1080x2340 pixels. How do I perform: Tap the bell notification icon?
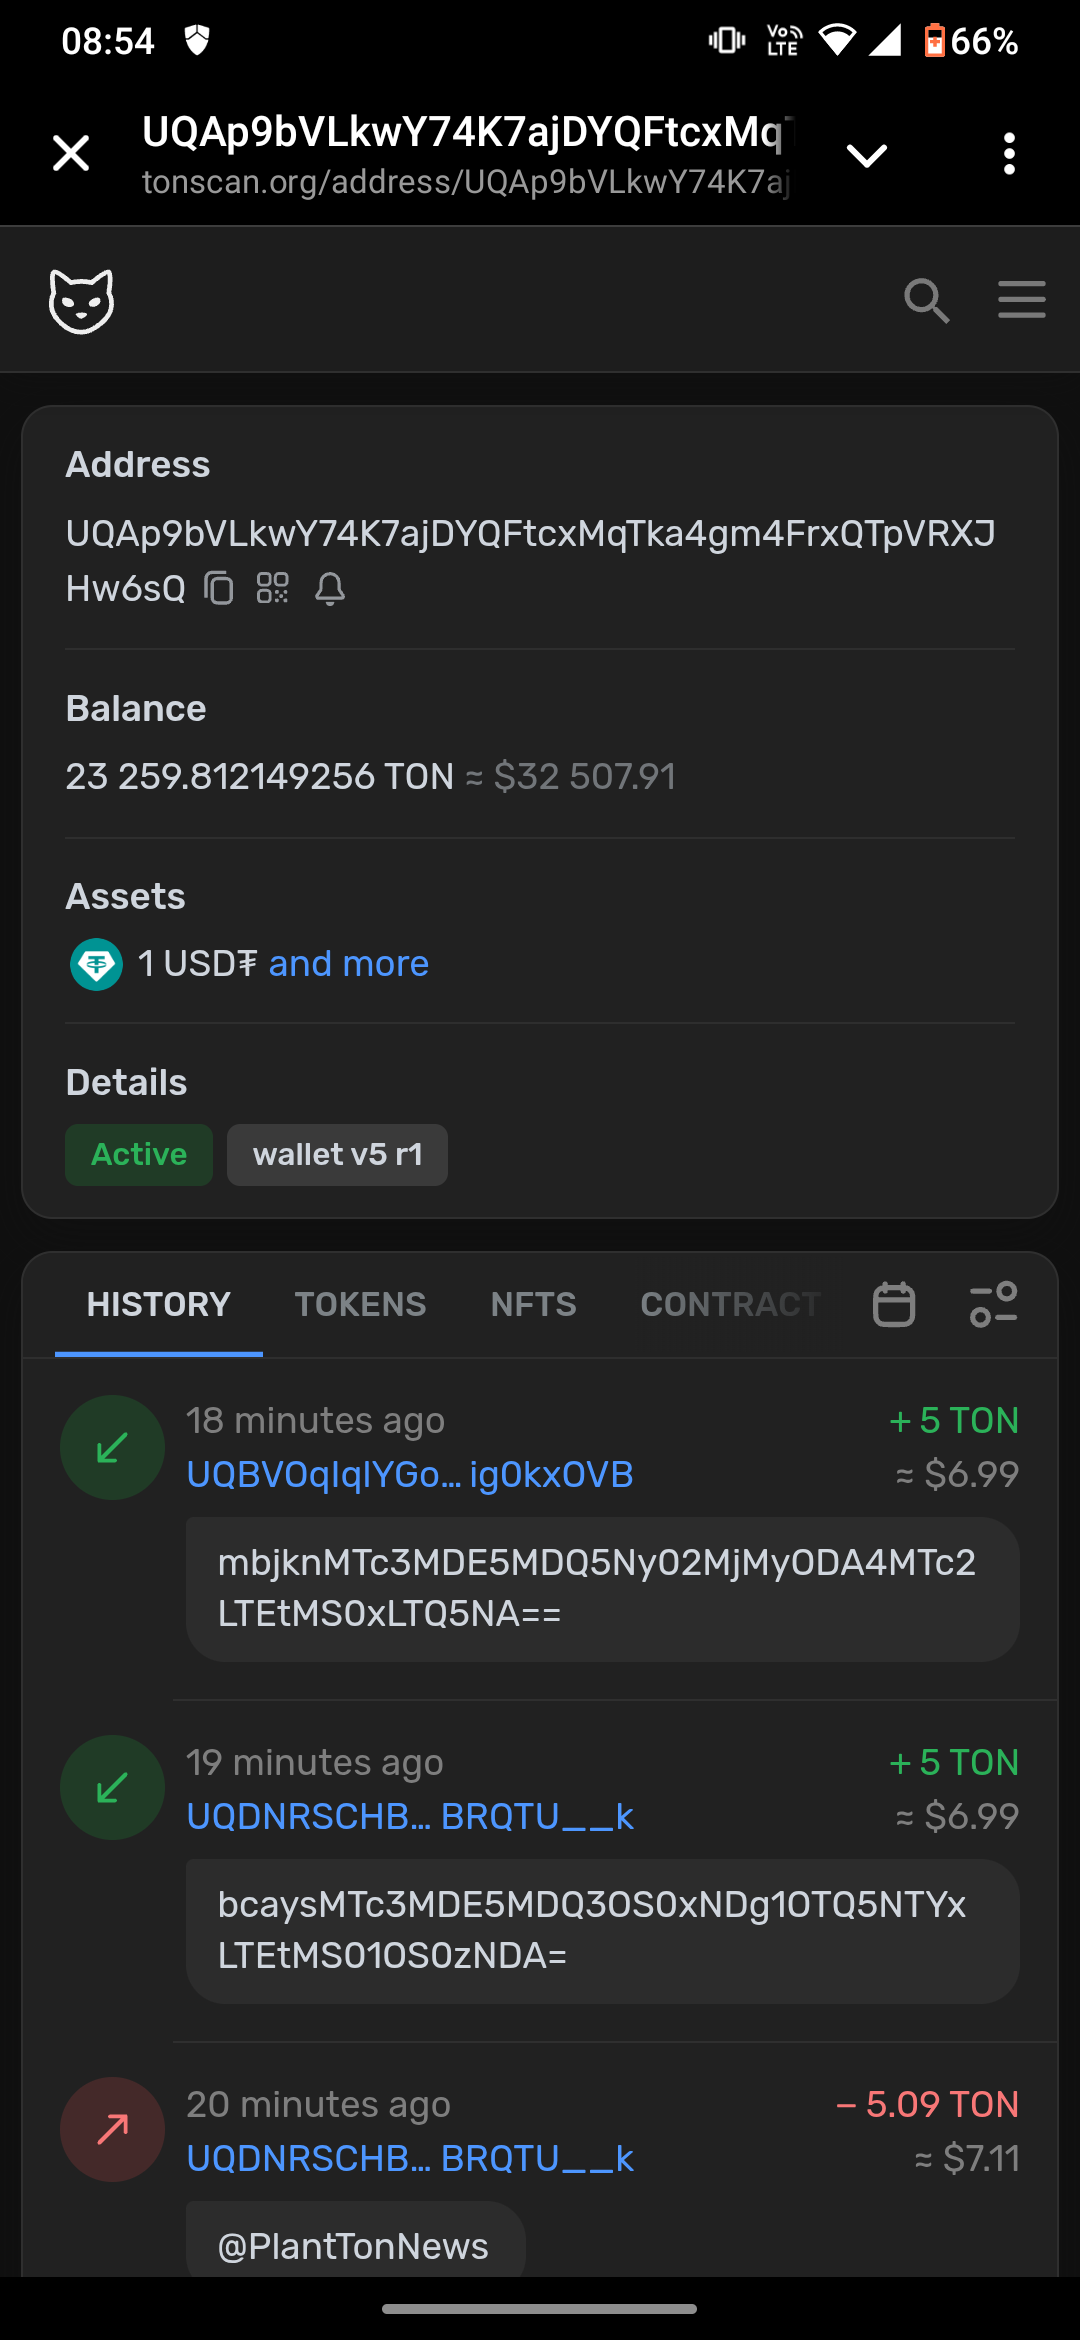[330, 589]
